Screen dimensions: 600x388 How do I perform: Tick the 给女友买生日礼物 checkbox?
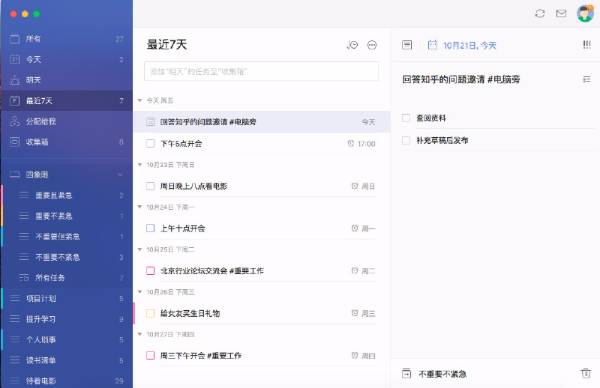click(150, 313)
